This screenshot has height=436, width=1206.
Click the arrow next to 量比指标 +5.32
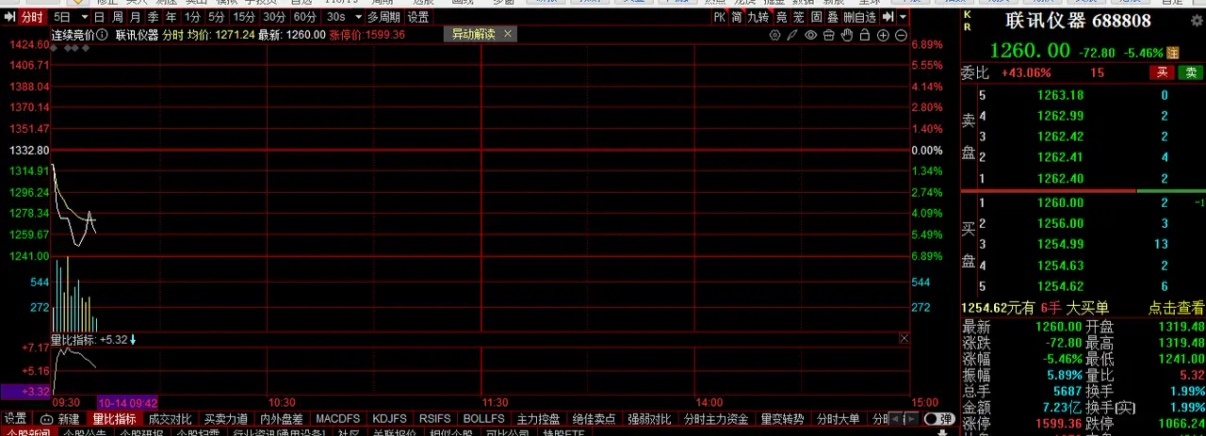[133, 340]
